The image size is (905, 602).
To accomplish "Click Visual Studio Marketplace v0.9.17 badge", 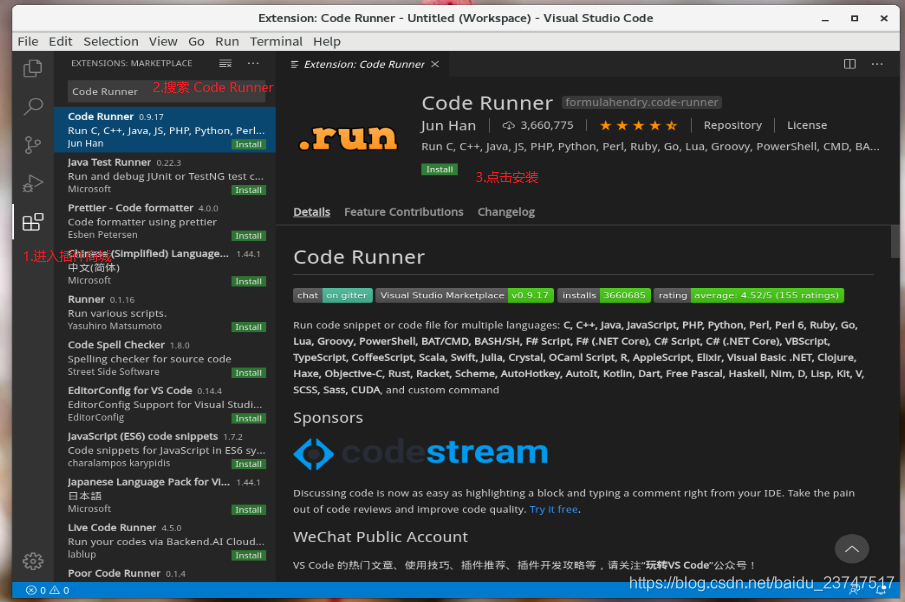I will (x=465, y=295).
